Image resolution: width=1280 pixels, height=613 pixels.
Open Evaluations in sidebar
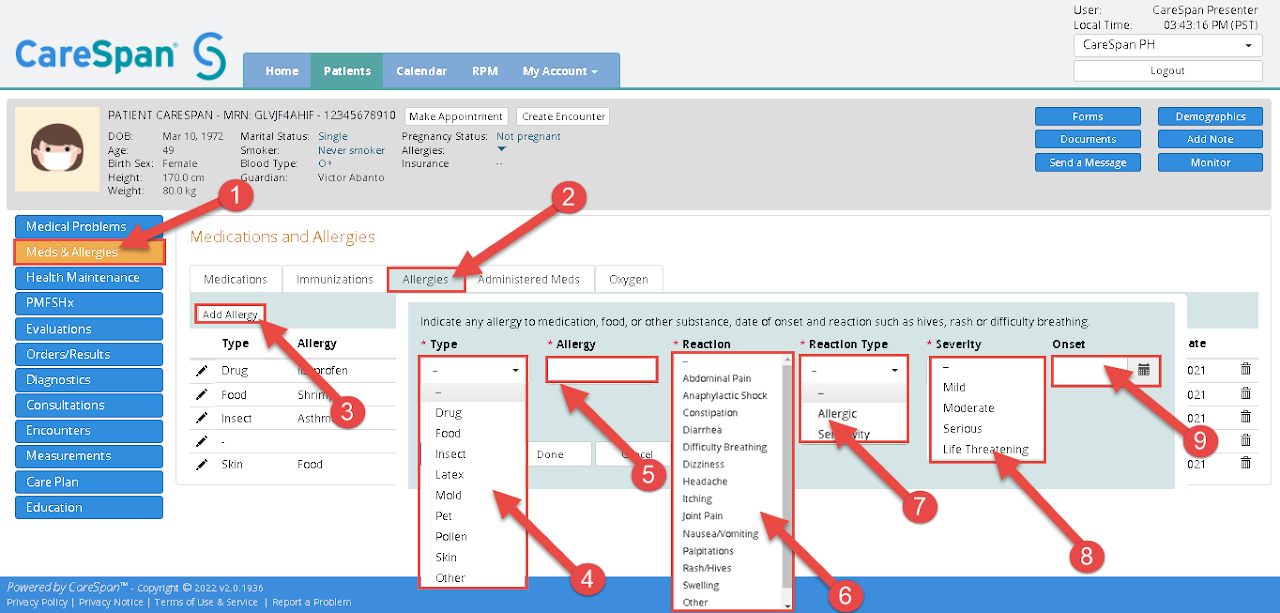[89, 328]
